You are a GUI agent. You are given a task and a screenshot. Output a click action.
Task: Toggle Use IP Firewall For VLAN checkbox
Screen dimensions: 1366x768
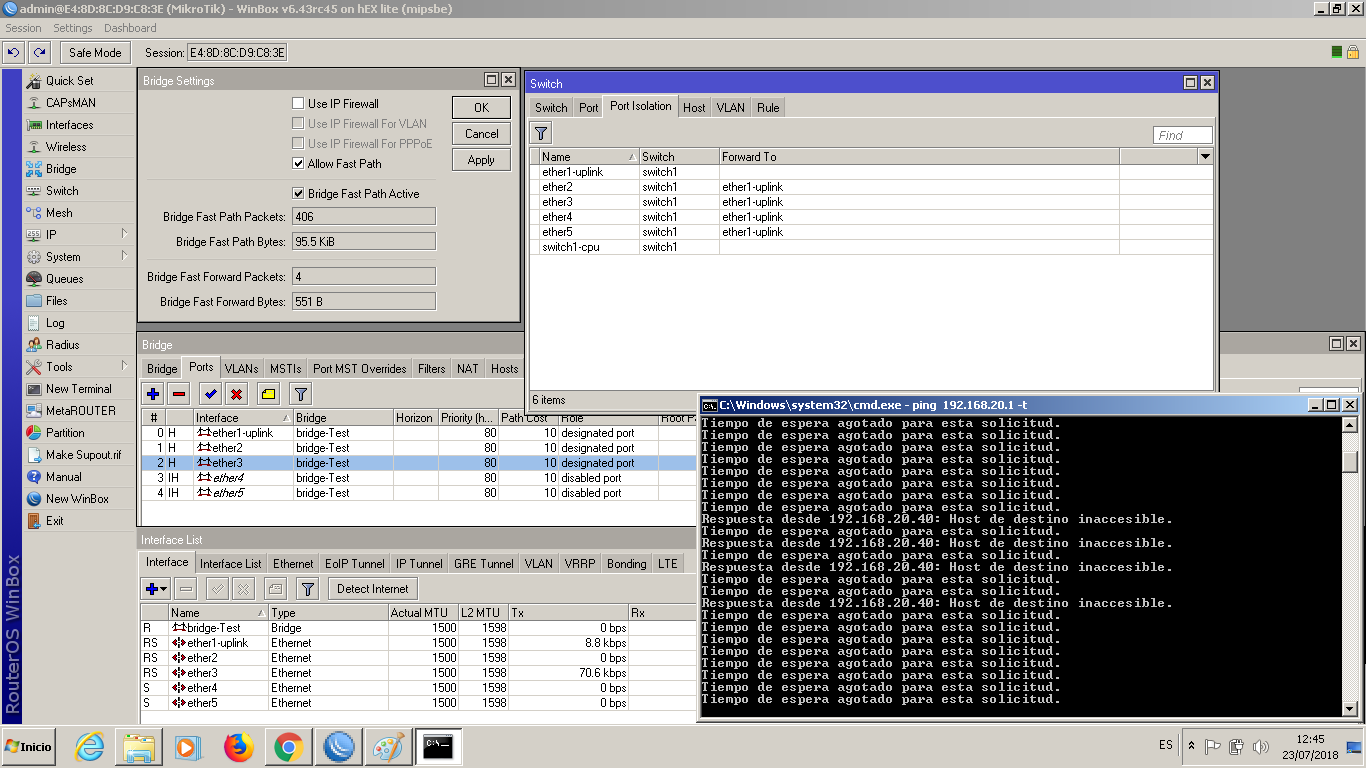click(298, 124)
